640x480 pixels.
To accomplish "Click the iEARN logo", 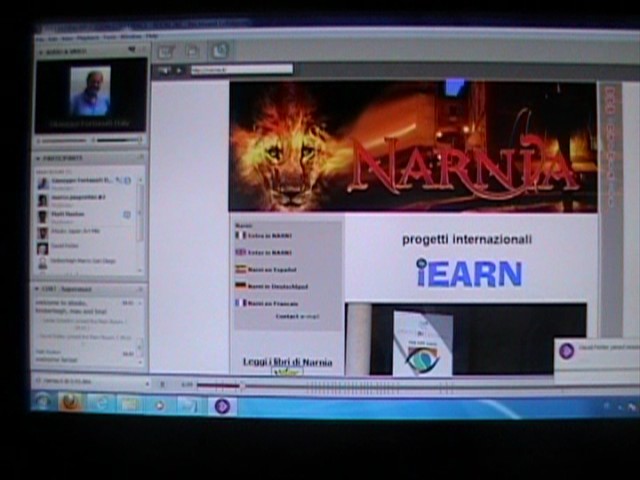I will point(469,273).
